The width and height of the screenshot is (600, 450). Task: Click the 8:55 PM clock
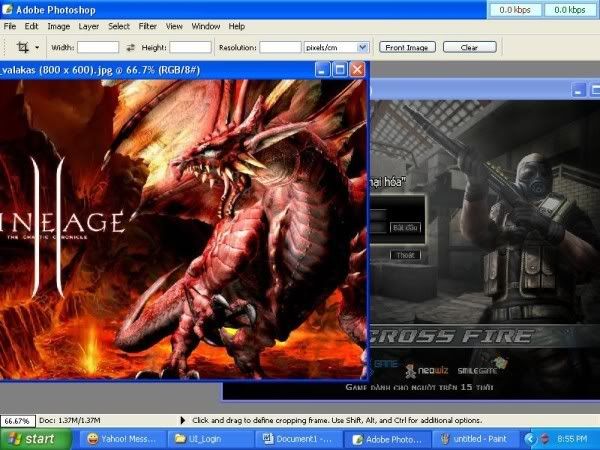point(572,439)
